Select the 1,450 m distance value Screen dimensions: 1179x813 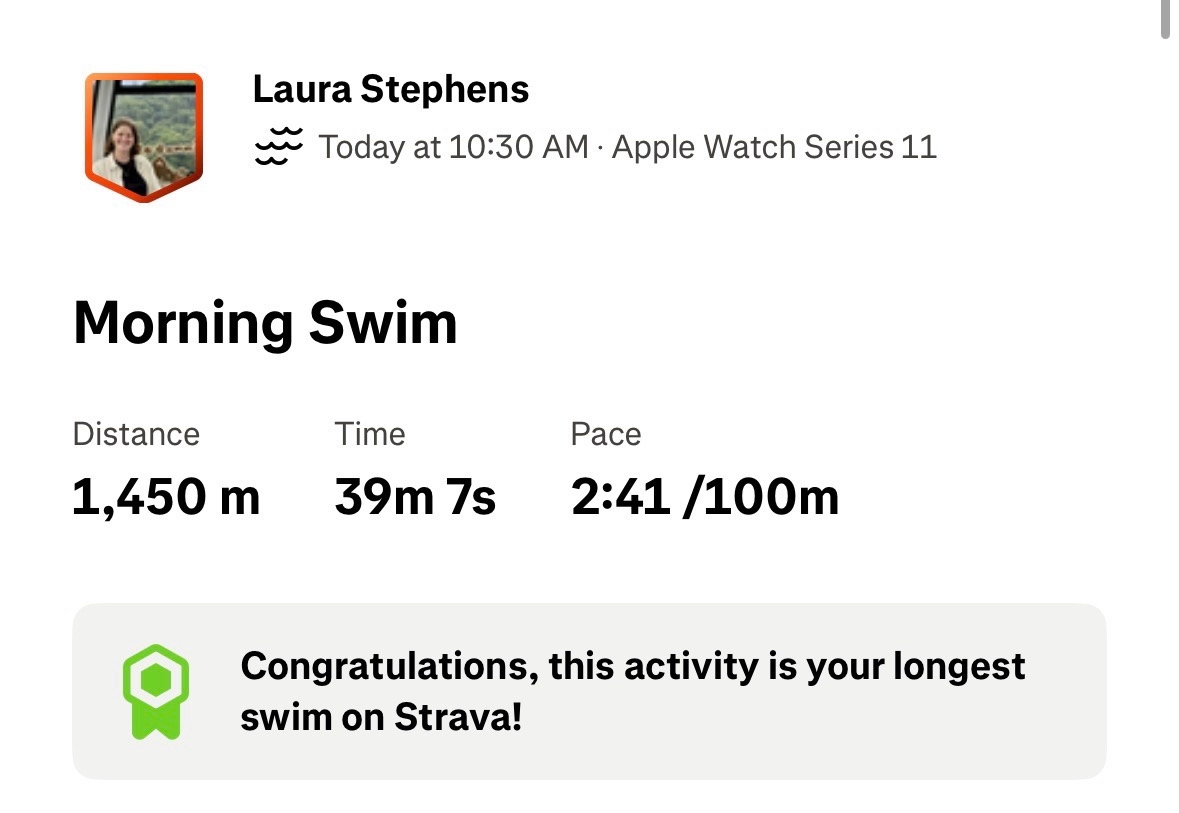point(166,497)
